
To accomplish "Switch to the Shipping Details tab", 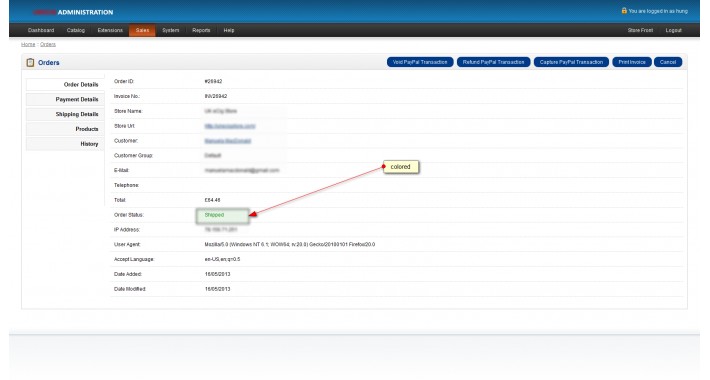I will (x=65, y=114).
